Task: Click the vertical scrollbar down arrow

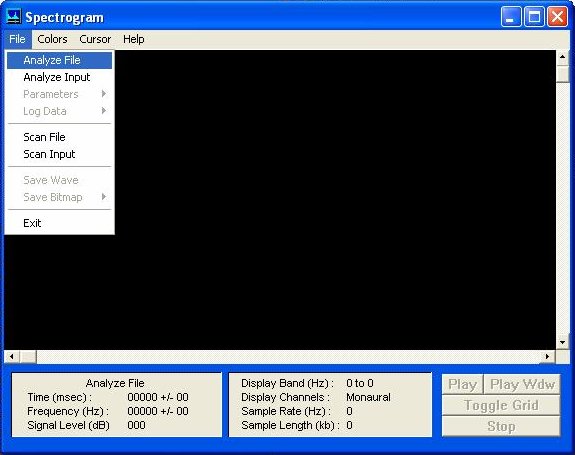Action: [563, 342]
